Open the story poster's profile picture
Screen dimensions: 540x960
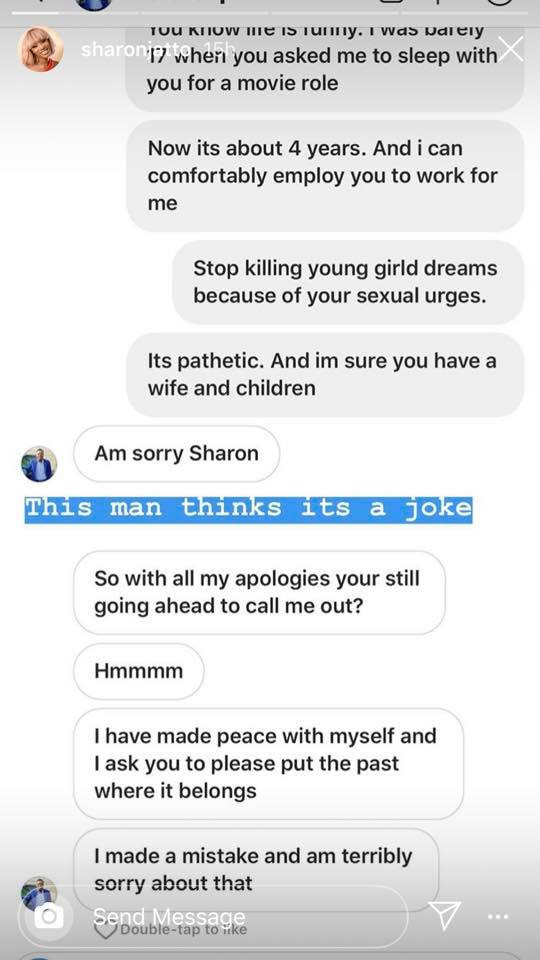[41, 49]
